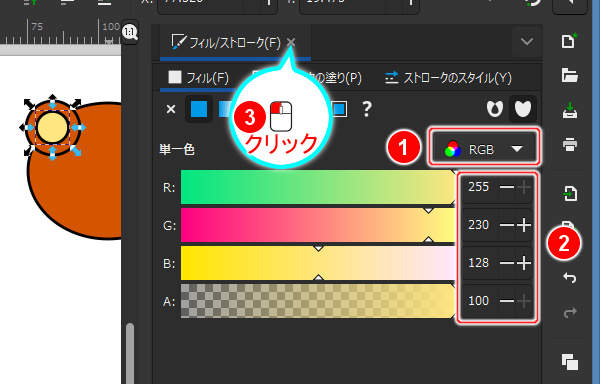Viewport: 600px width, 384px height.
Task: Choose the nonzero solid heart fill rule
Action: (x=523, y=109)
